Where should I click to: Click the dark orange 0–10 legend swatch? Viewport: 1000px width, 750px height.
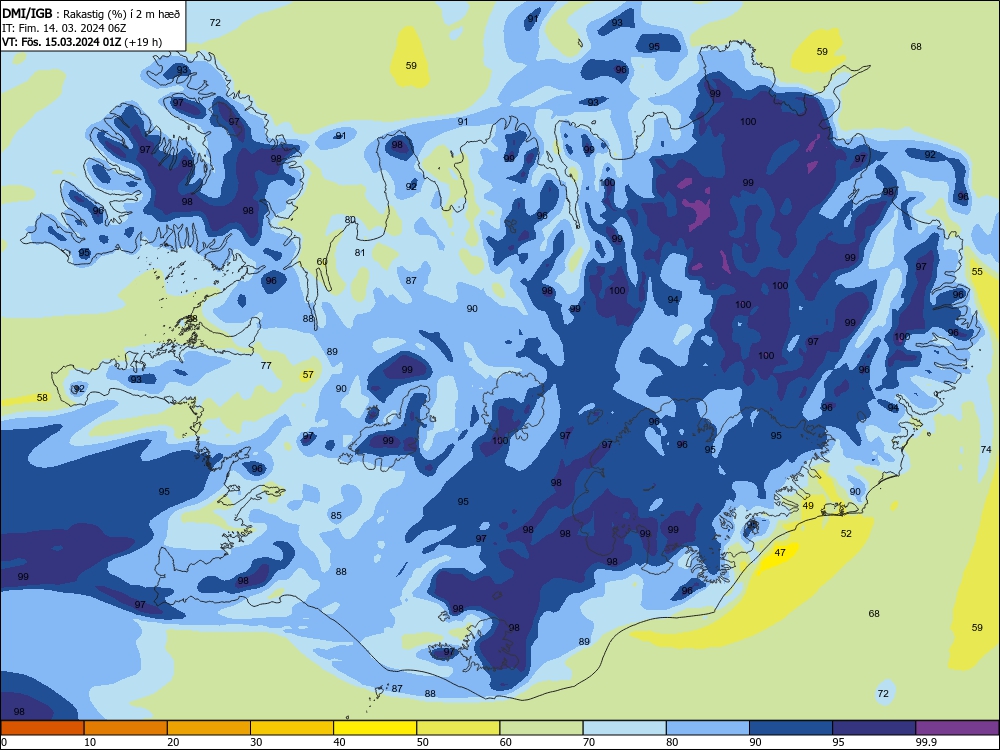point(42,728)
